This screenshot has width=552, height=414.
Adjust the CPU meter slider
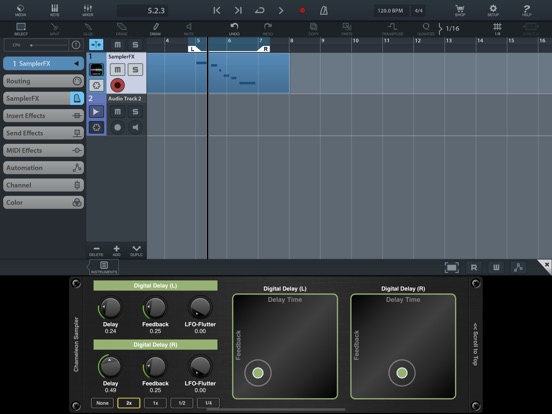click(48, 45)
